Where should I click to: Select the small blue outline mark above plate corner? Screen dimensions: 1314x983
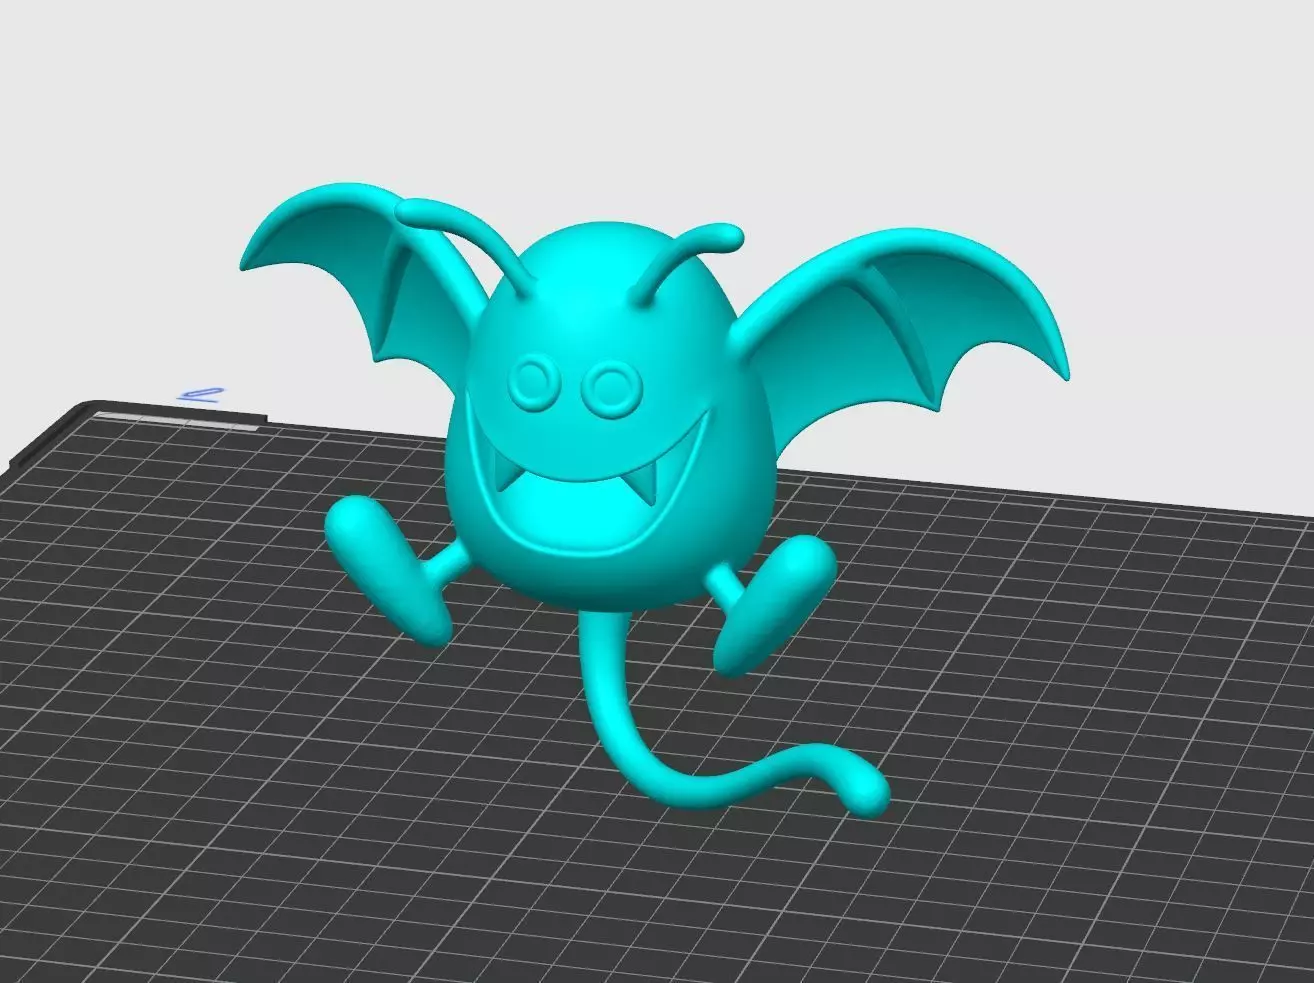point(201,394)
